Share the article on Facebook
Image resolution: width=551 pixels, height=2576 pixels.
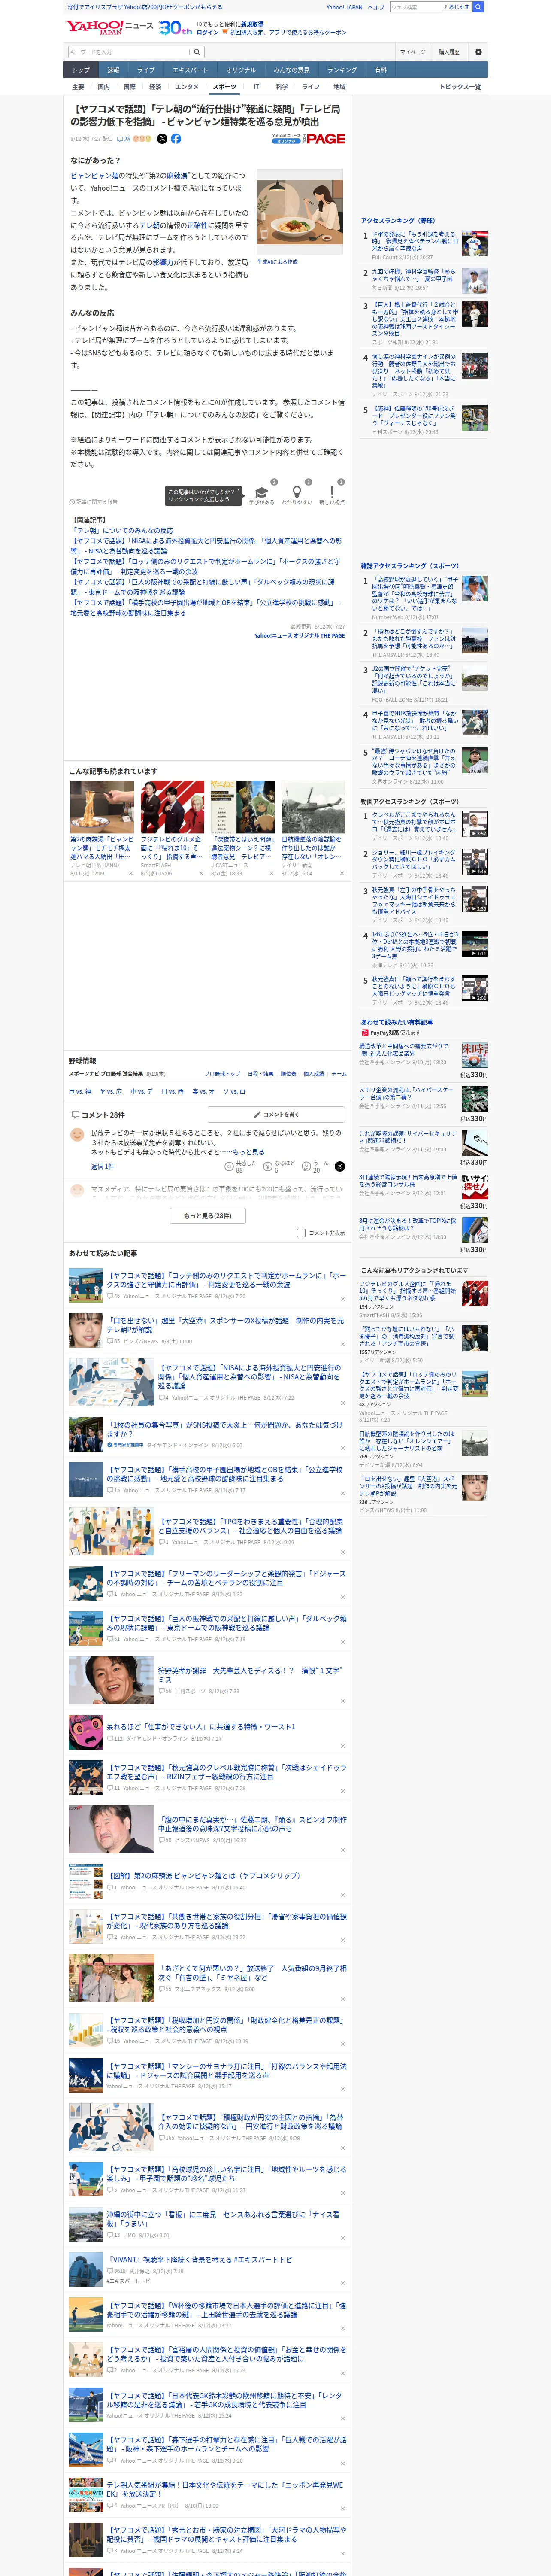[x=176, y=139]
